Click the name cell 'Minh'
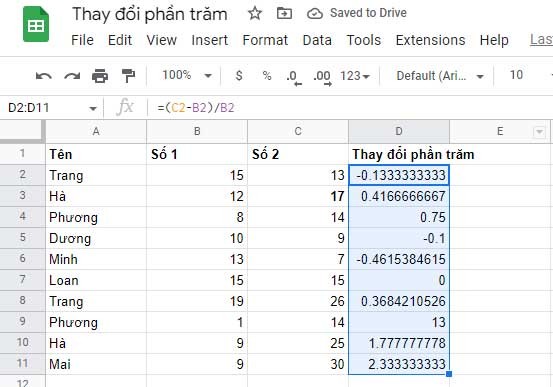Image resolution: width=553 pixels, height=387 pixels. [x=96, y=259]
